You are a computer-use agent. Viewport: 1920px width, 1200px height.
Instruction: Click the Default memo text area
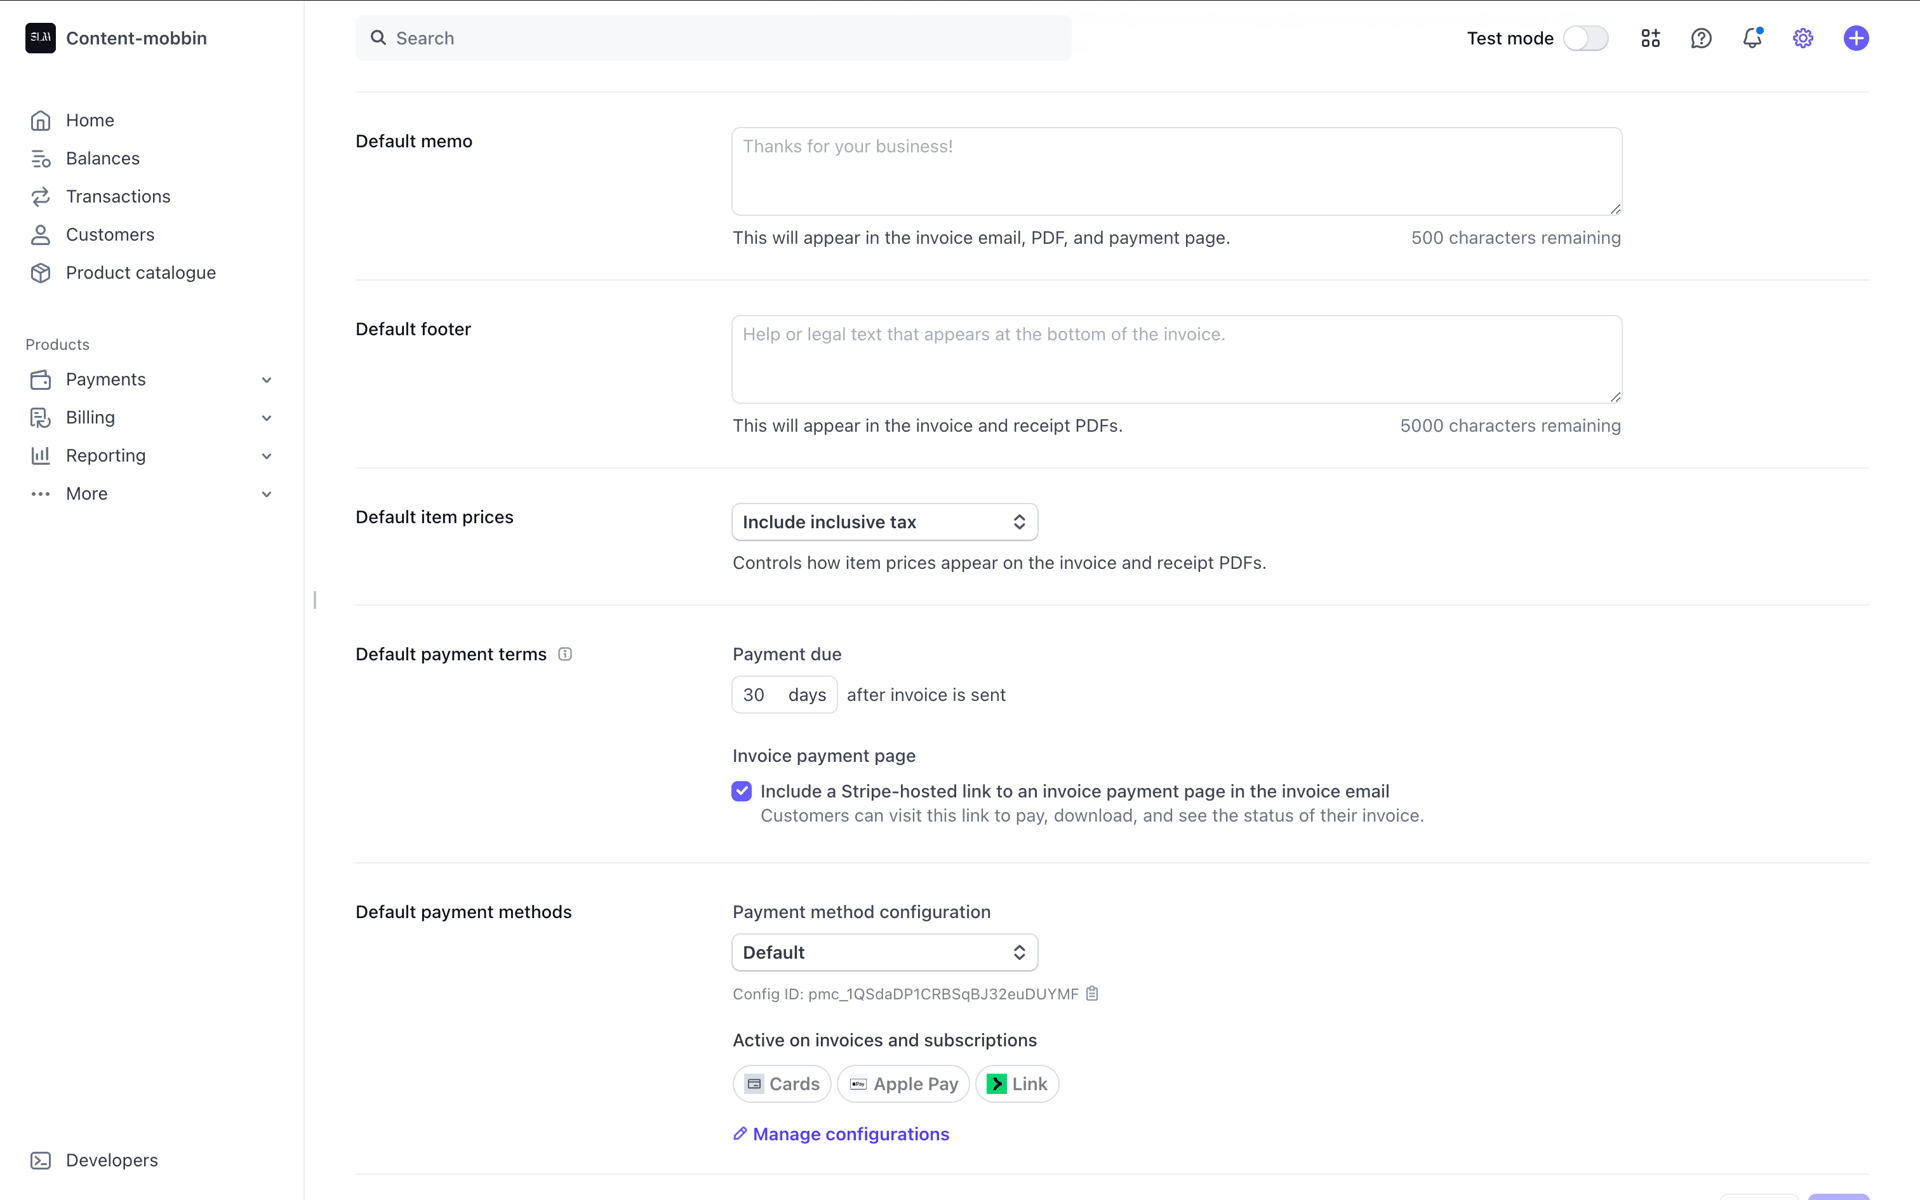coord(1176,171)
